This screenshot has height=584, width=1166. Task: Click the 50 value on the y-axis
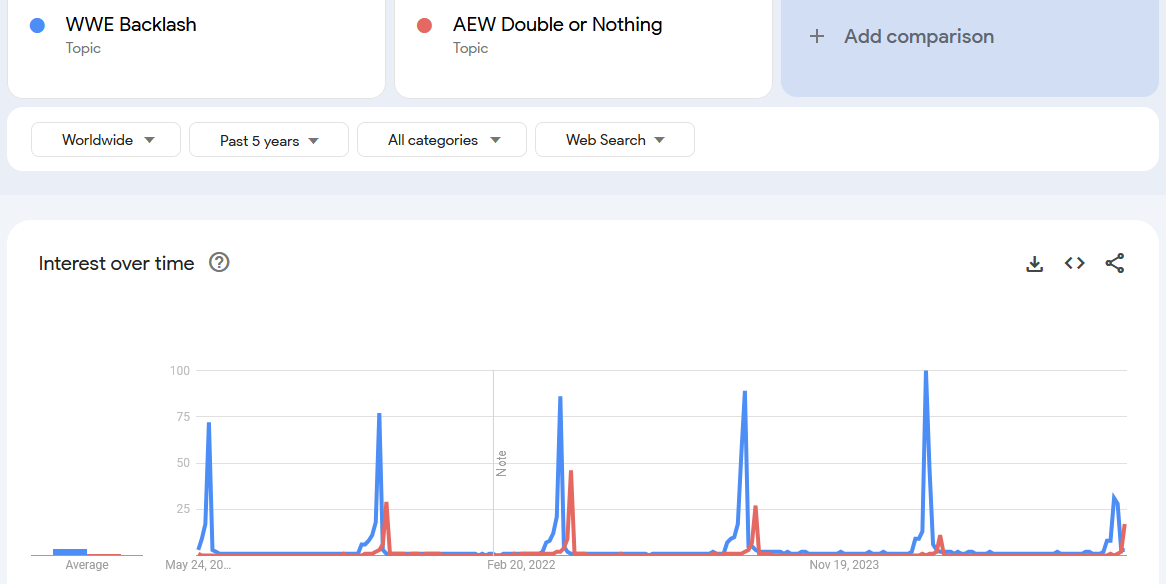coord(184,463)
